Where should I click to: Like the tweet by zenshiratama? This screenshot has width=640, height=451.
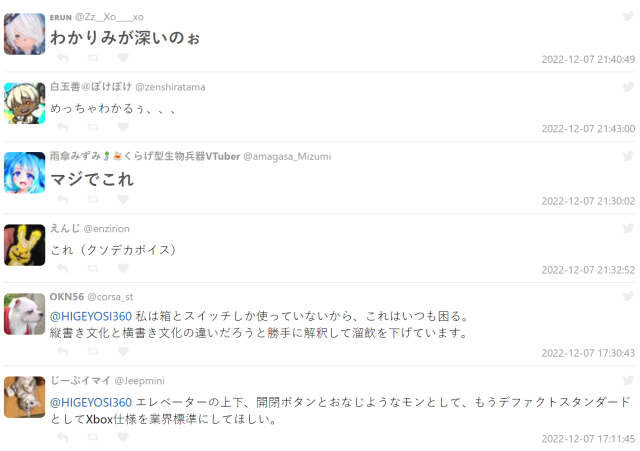tap(123, 127)
